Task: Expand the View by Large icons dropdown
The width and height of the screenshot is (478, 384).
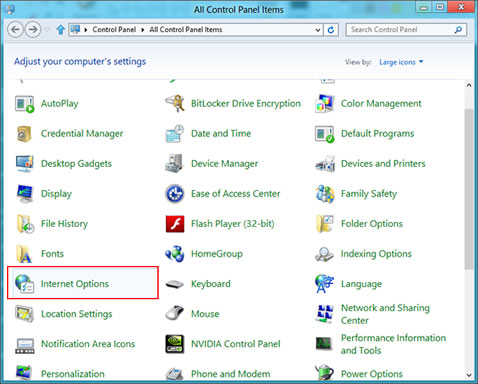Action: pos(401,62)
